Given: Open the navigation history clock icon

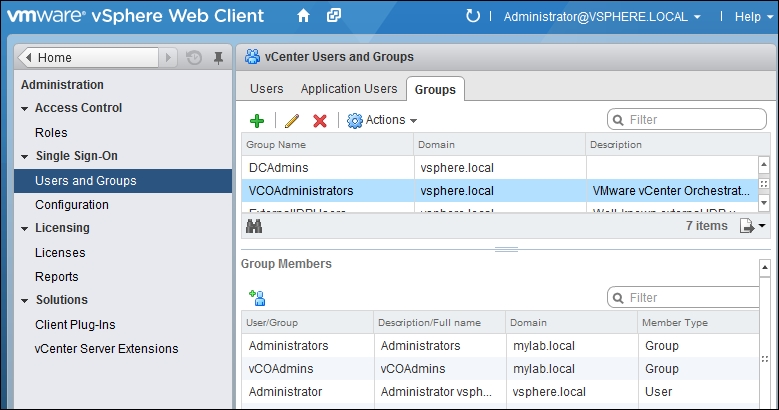Looking at the screenshot, I should [194, 58].
